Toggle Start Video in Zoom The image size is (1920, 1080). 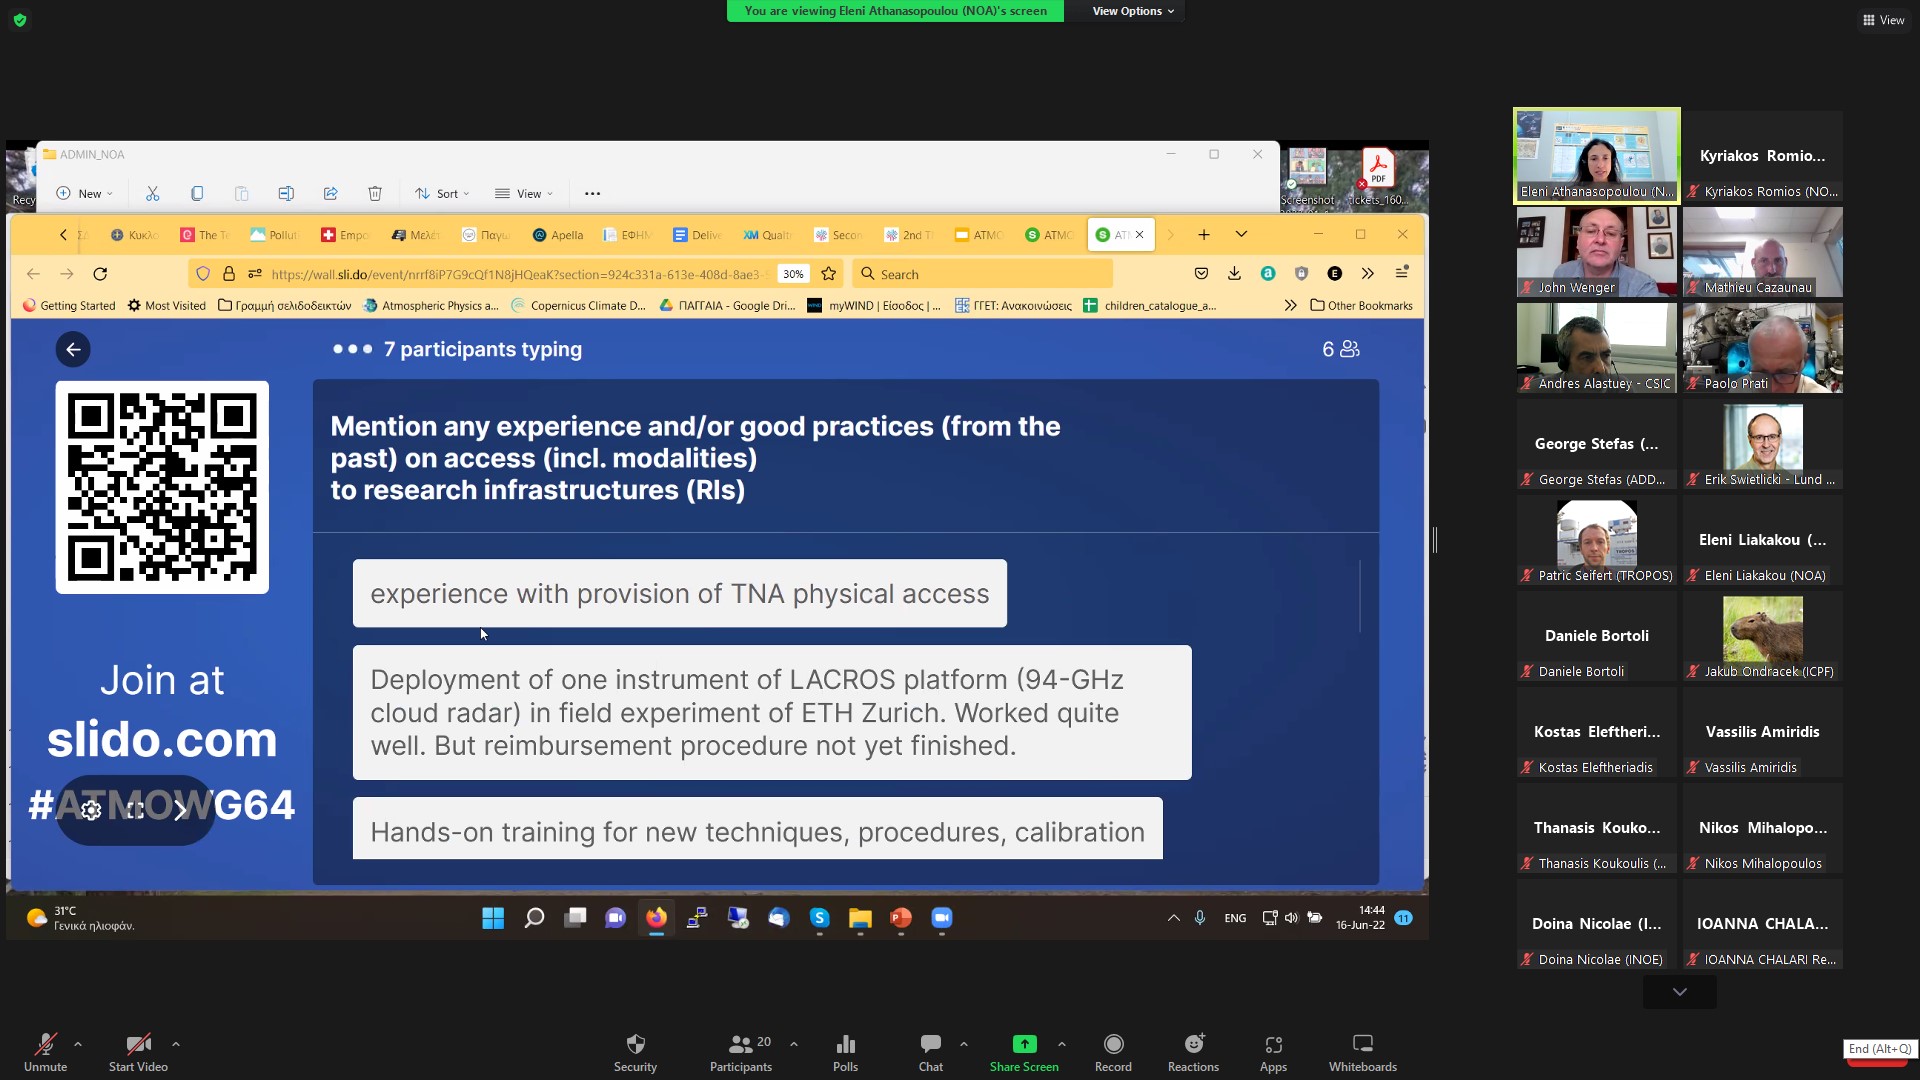point(137,1051)
